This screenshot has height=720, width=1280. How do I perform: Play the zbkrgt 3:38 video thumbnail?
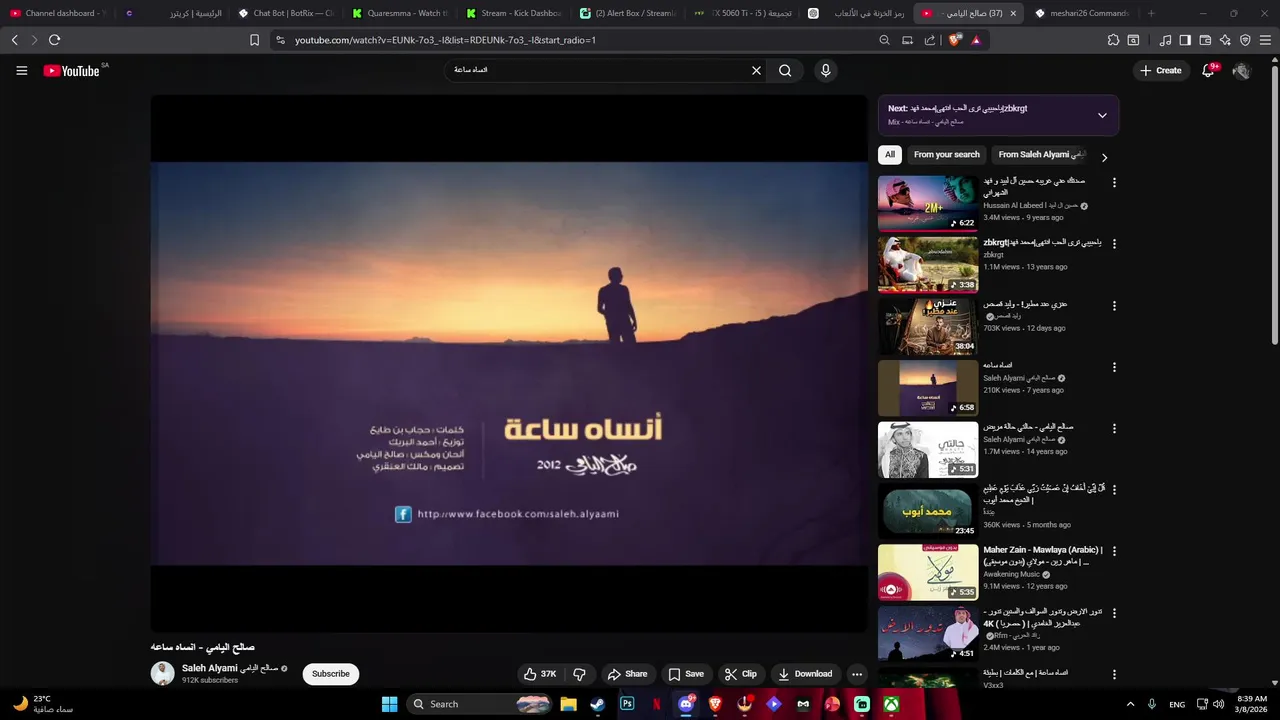click(928, 264)
